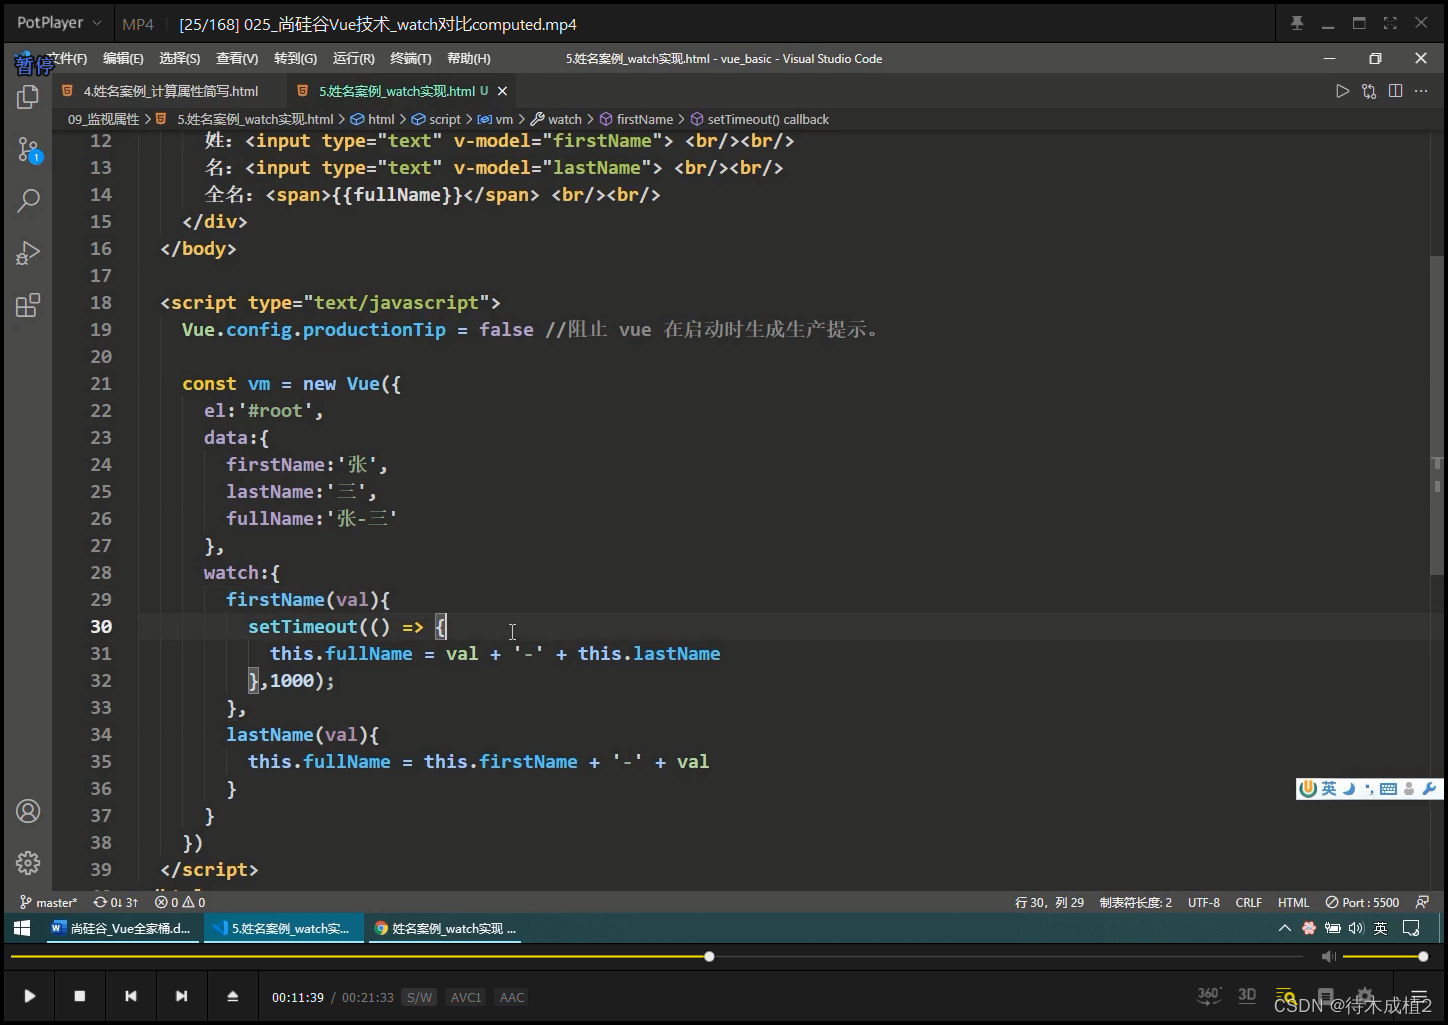Click the eject/open file button in PotPlayer
Image resolution: width=1448 pixels, height=1025 pixels.
(232, 996)
